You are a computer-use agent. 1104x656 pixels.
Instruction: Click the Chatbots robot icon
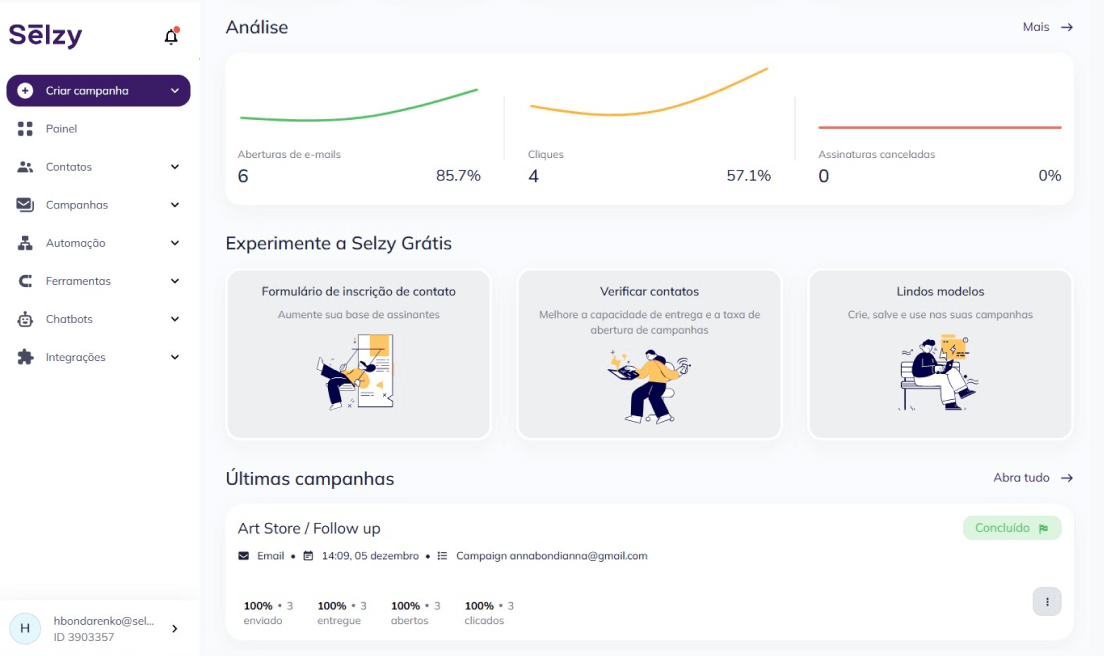click(25, 319)
